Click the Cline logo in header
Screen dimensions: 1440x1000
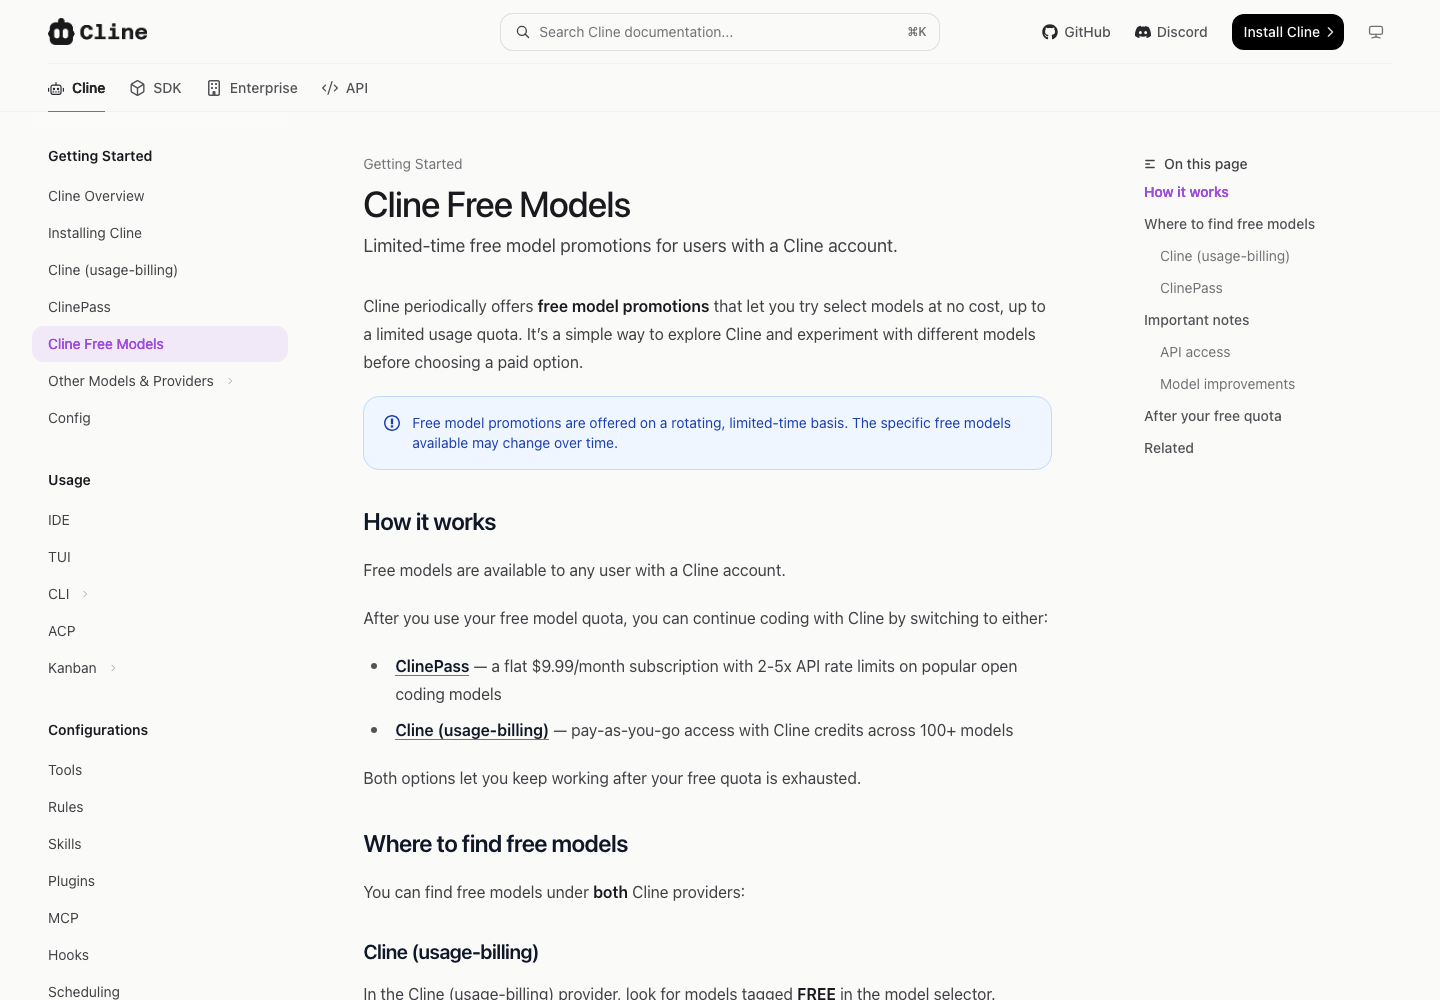98,32
